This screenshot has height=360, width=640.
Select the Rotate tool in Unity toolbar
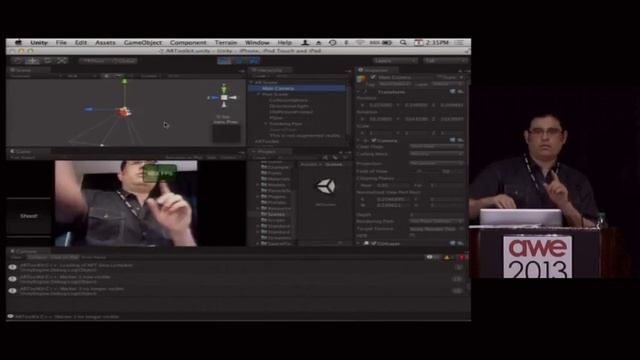pos(47,61)
